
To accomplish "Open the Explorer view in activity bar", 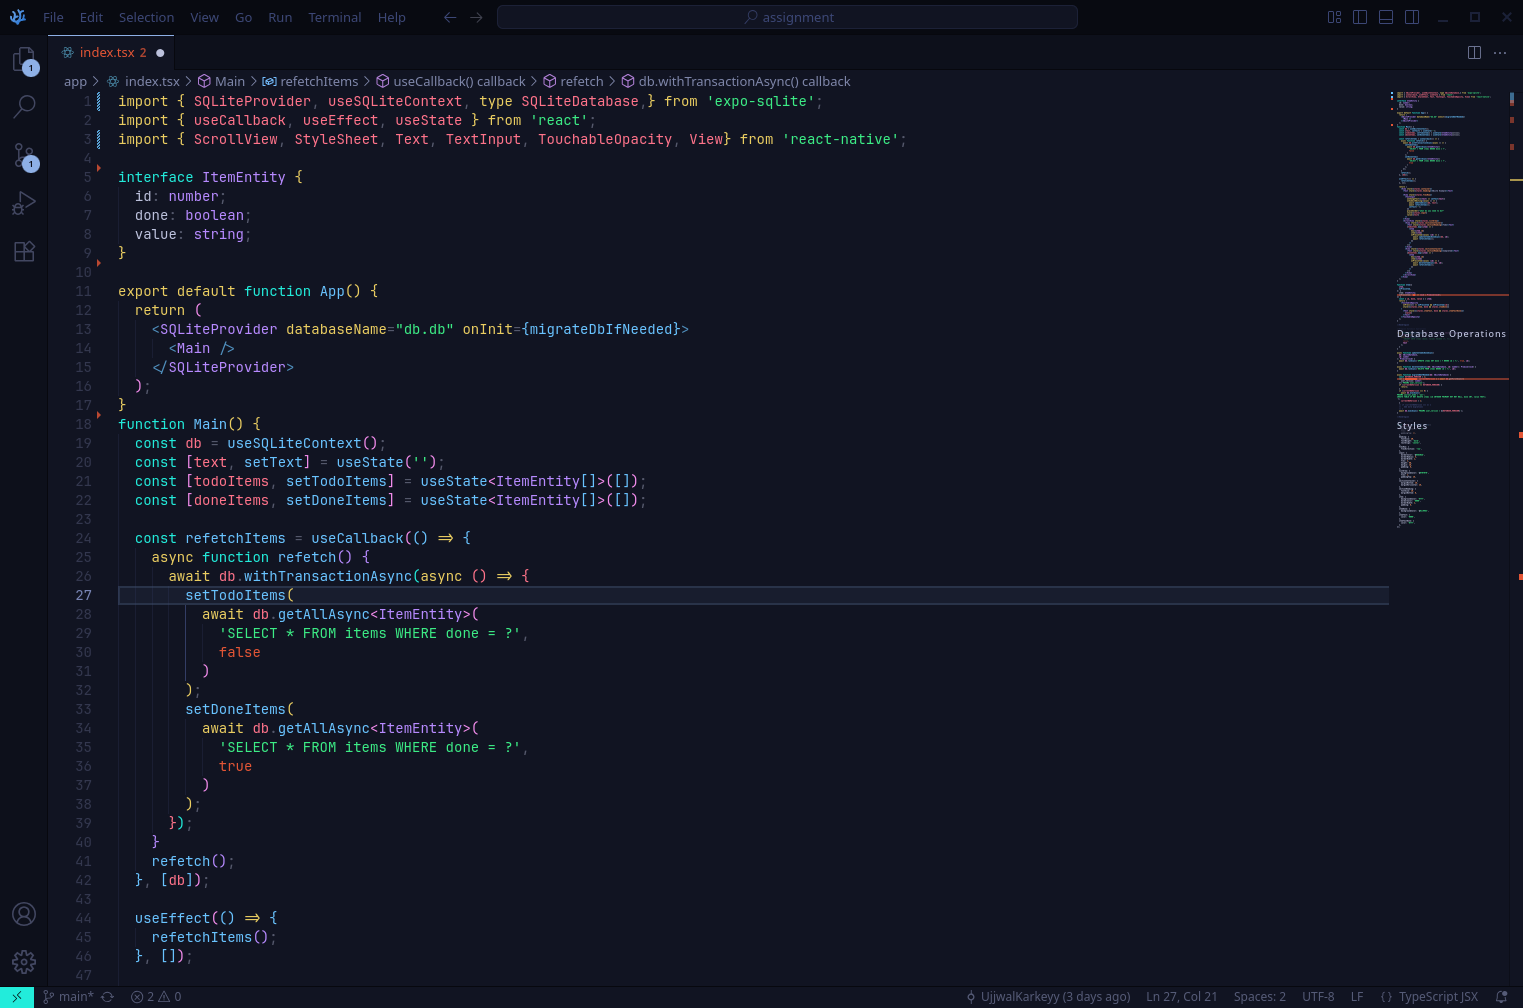I will tap(24, 61).
